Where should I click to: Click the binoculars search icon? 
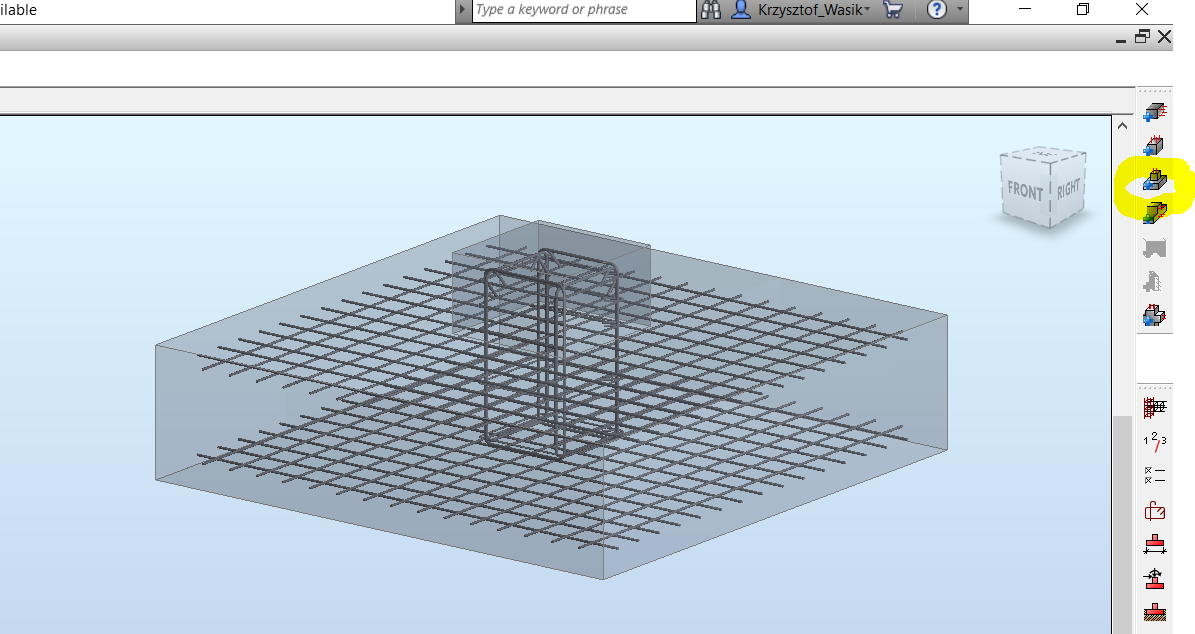[711, 10]
